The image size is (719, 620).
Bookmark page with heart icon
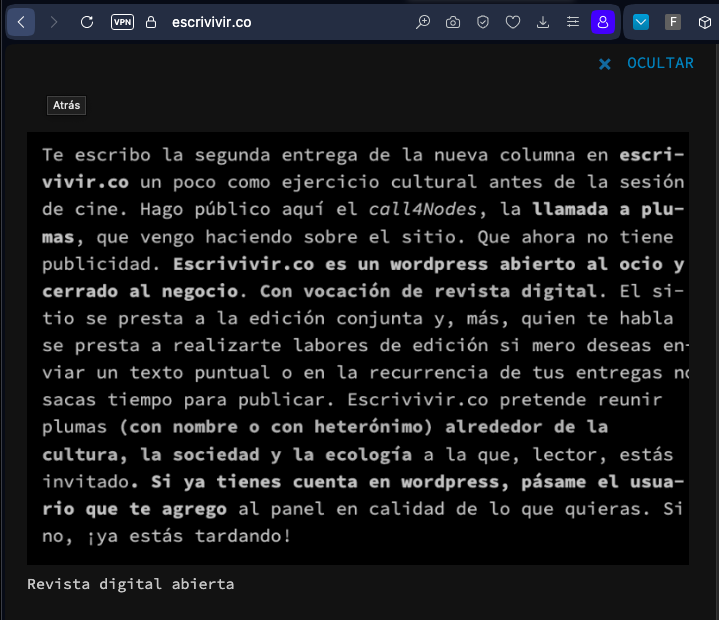[x=513, y=22]
